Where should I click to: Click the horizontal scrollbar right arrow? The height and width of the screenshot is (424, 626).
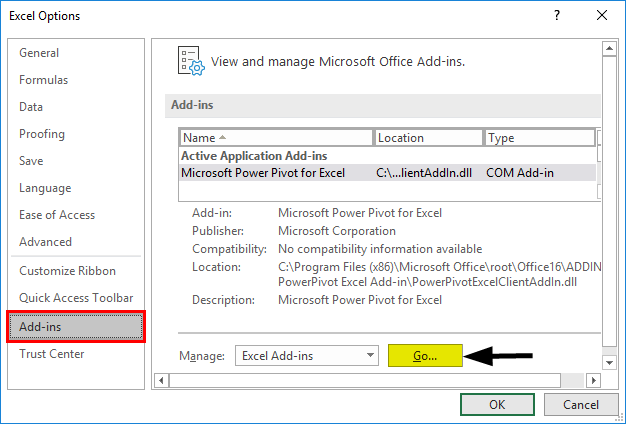point(594,380)
